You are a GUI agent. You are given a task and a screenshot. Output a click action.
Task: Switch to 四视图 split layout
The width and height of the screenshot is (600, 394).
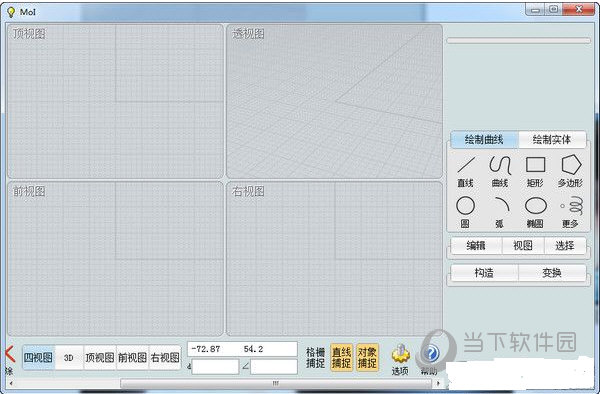39,357
